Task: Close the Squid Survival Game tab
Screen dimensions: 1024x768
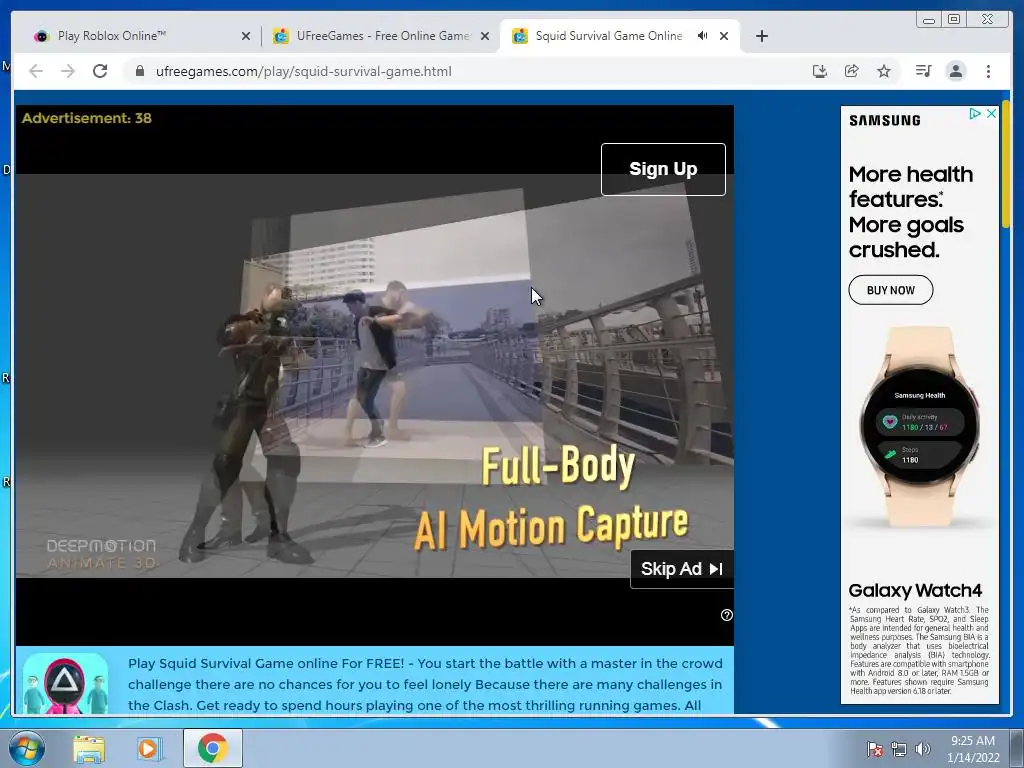Action: [724, 37]
